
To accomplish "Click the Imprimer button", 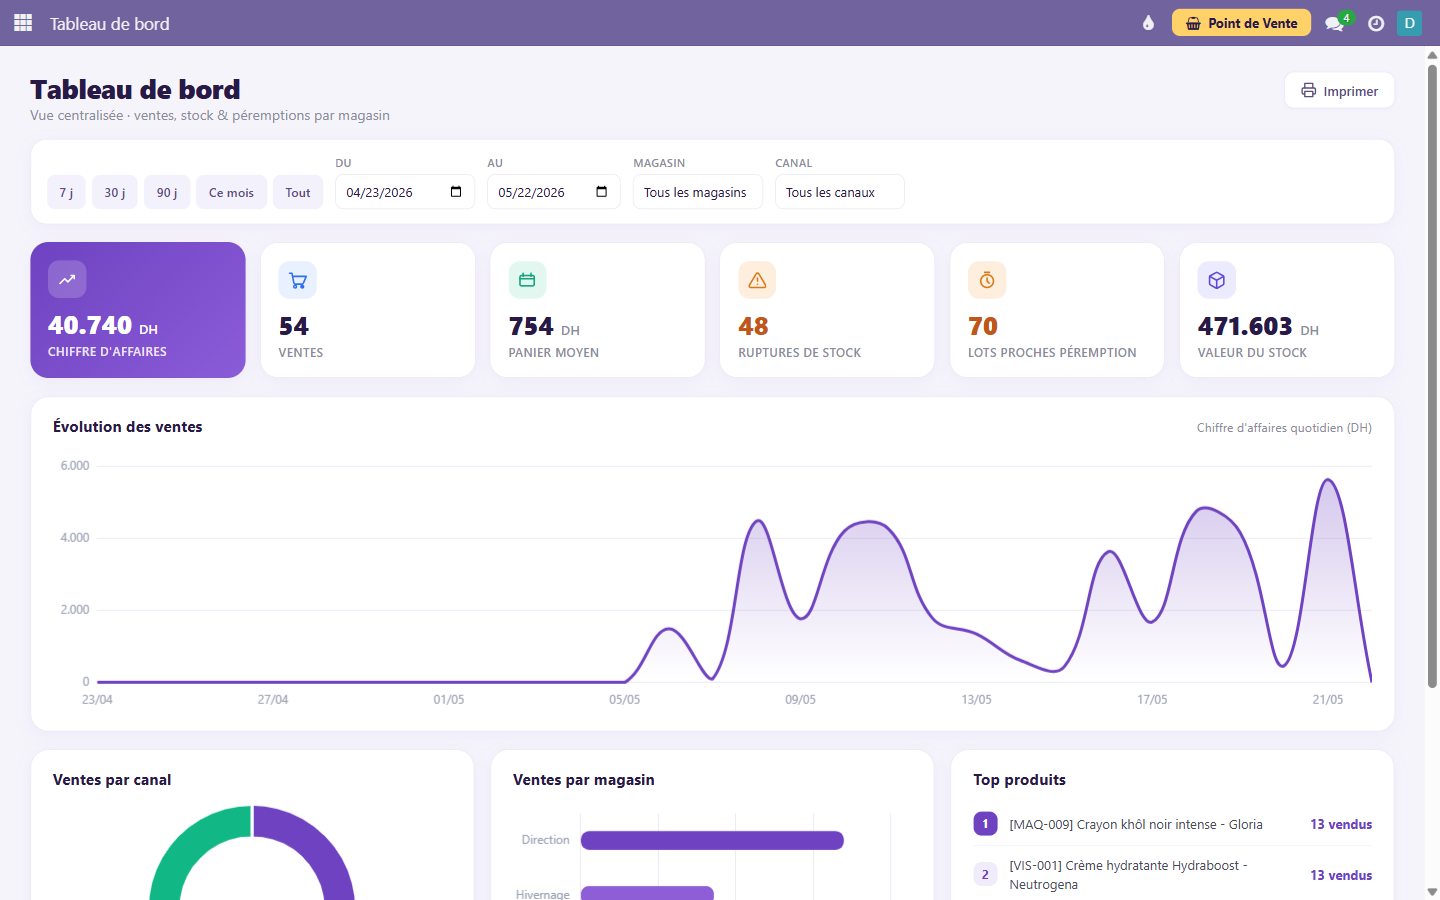I will [1339, 91].
